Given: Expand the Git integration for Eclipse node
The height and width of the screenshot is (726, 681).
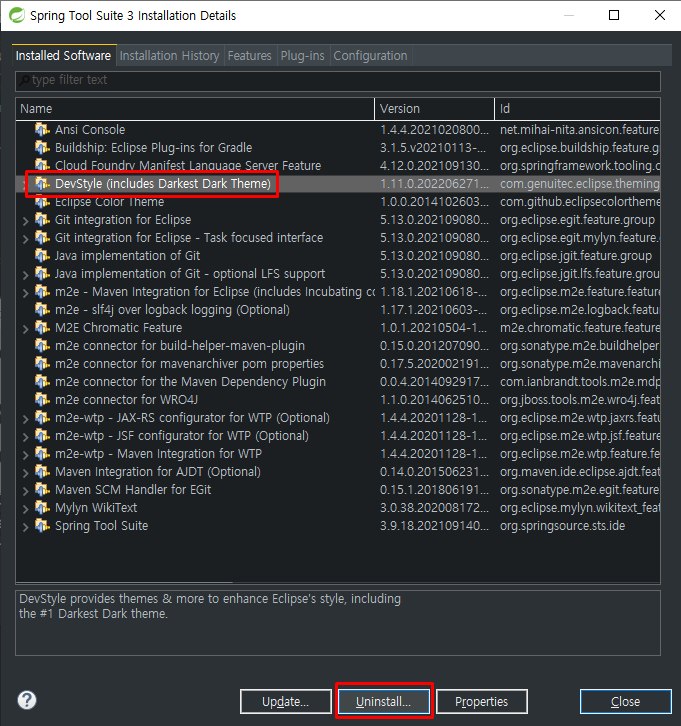Looking at the screenshot, I should [25, 221].
